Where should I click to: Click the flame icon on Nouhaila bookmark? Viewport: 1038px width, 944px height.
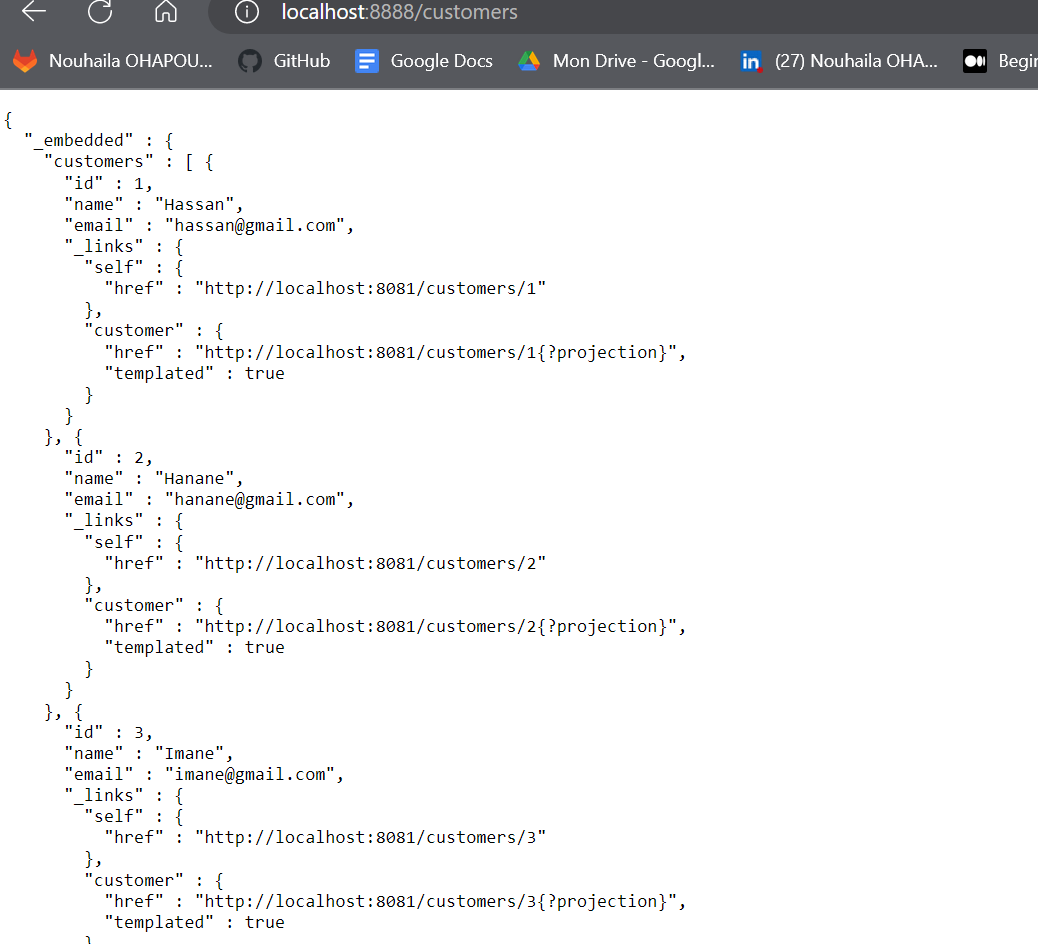tap(25, 61)
